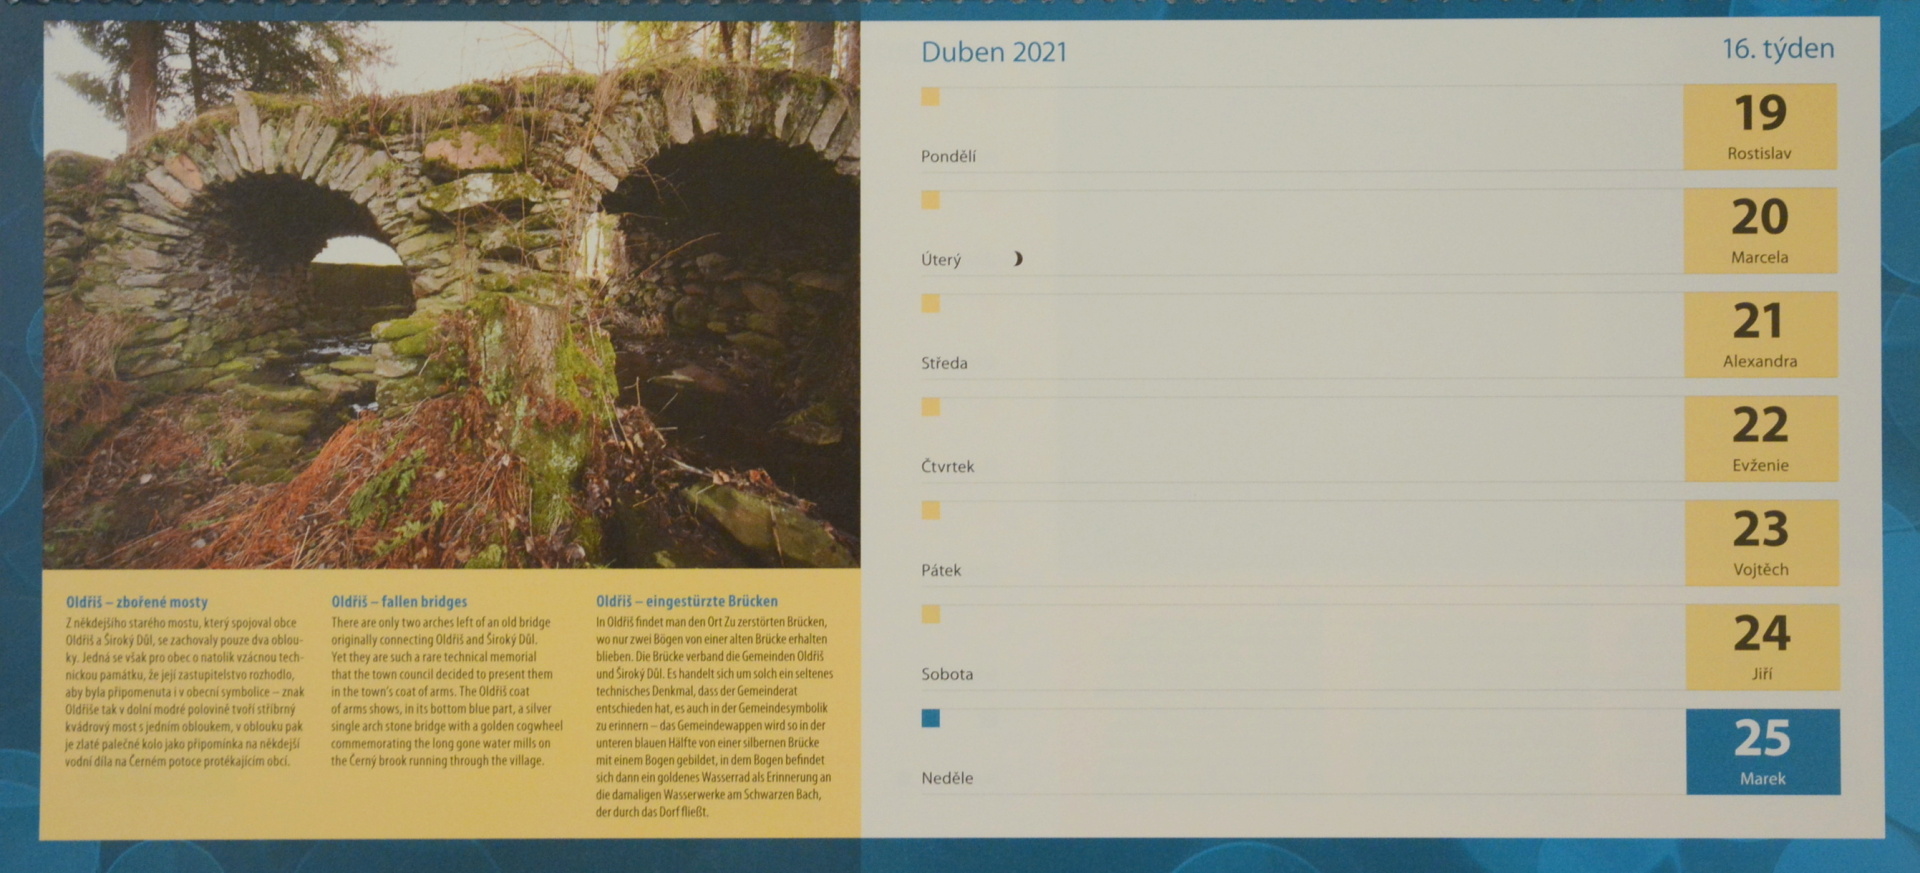Screen dimensions: 1920x873
Task: Click the German description paragraph under 'eingestürzte Brücken'
Action: point(714,717)
